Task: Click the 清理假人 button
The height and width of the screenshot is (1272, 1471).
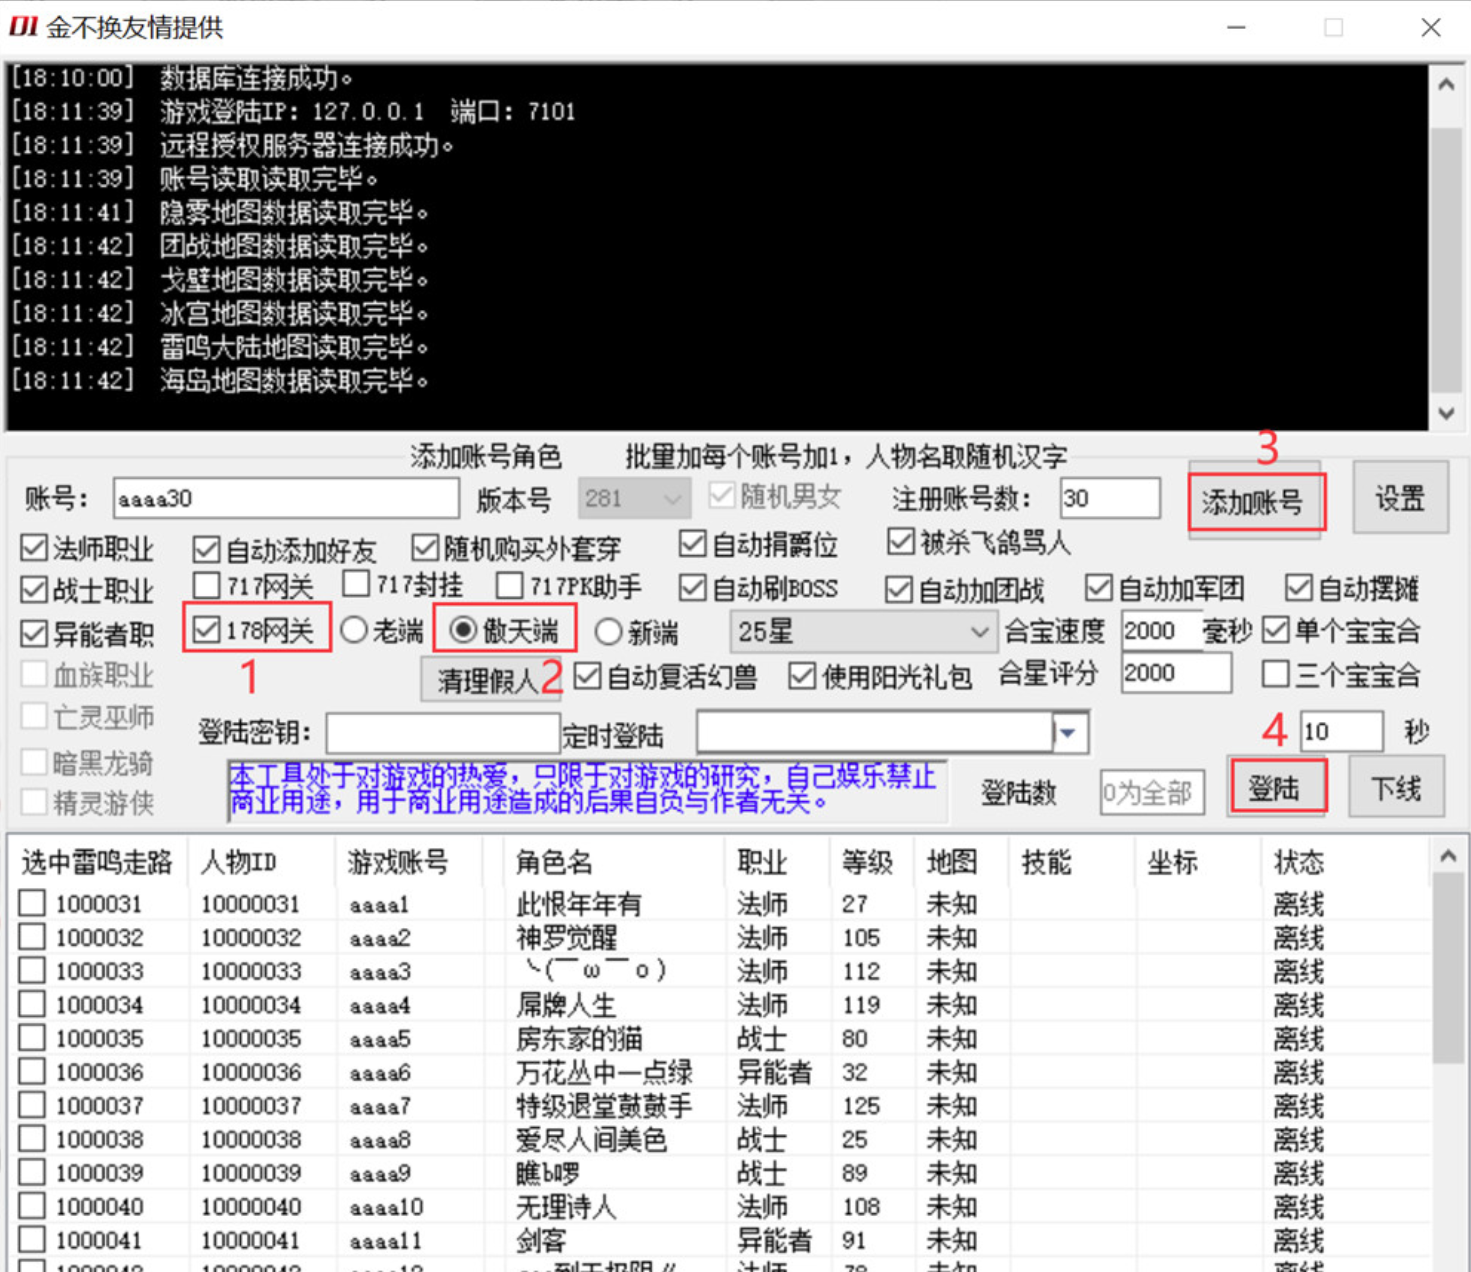Action: [490, 677]
